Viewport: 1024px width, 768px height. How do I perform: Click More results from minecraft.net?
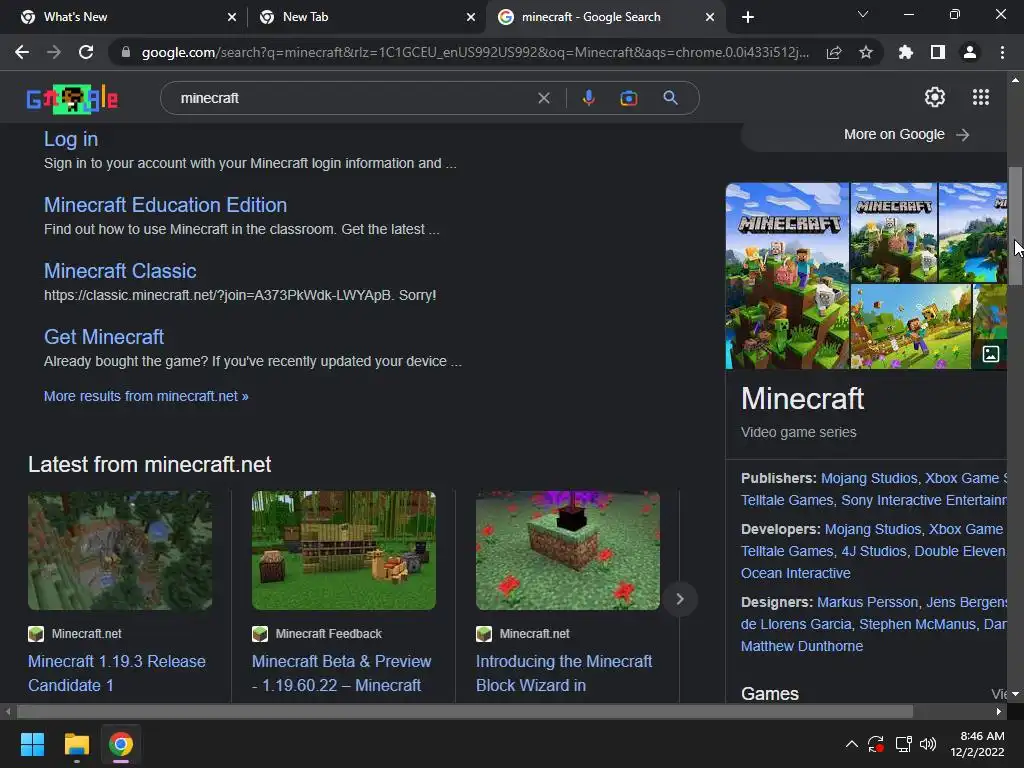click(x=146, y=396)
